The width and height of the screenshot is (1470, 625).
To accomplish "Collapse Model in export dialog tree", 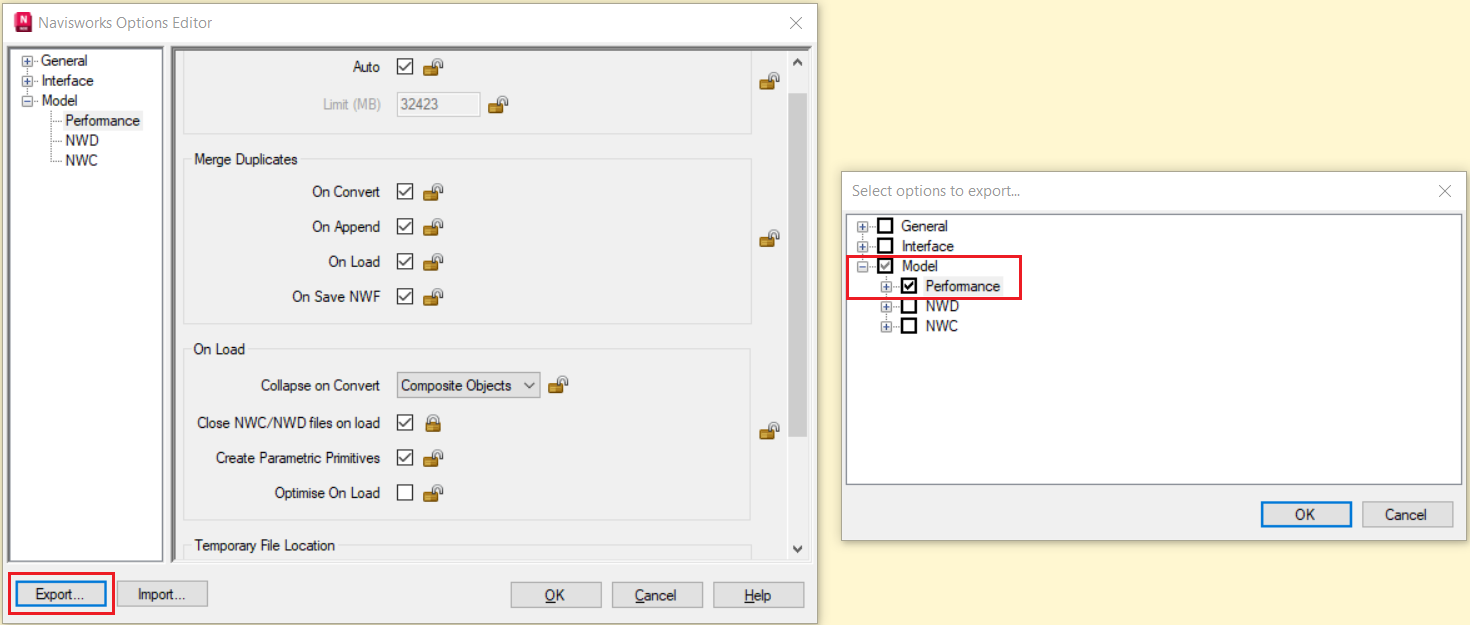I will coord(863,267).
